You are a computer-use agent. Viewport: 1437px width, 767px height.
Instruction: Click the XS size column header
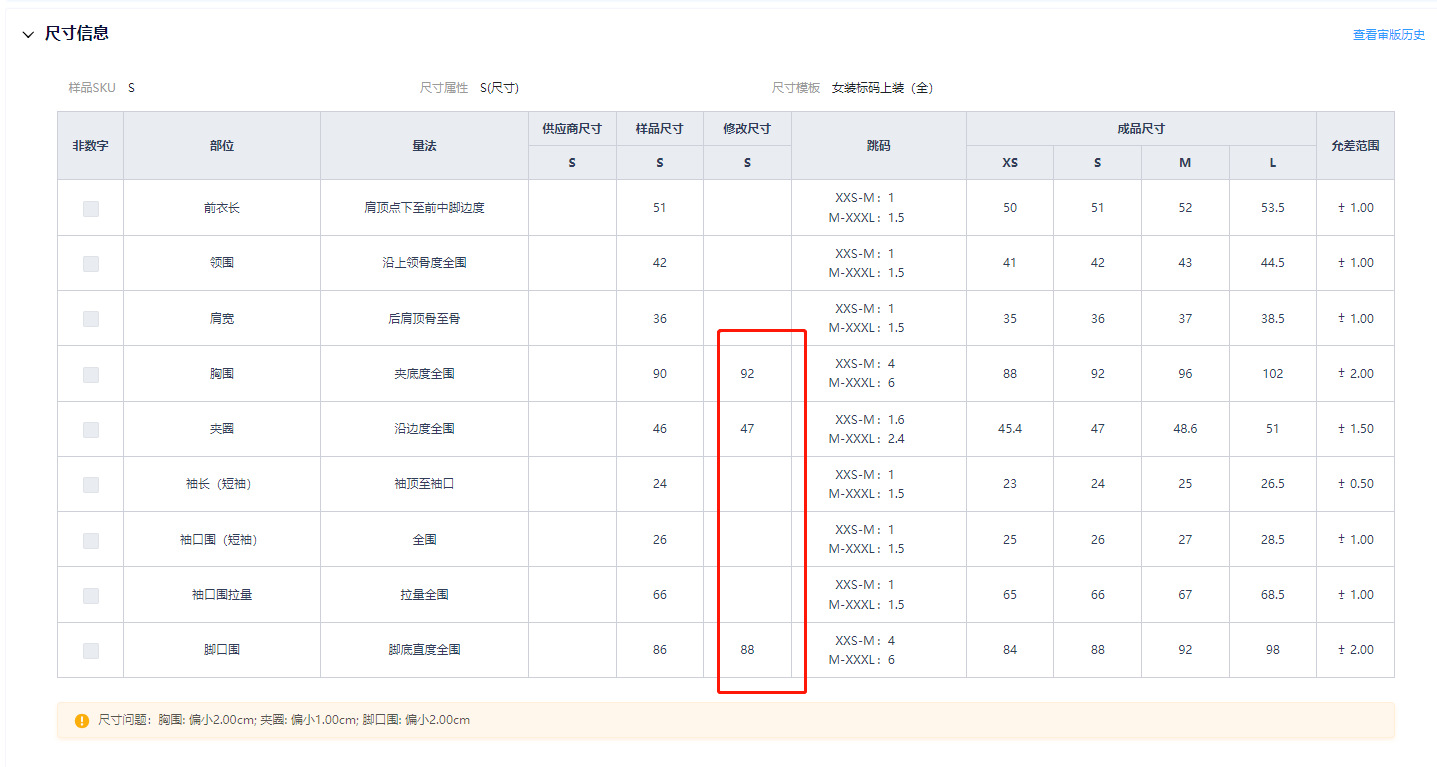coord(1010,163)
